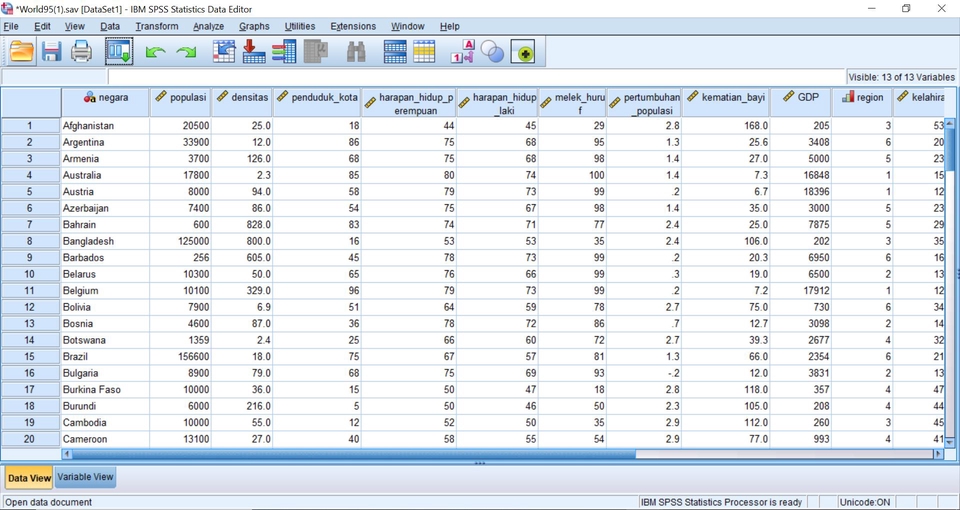Save the dataset with the floppy disk icon
The width and height of the screenshot is (960, 510).
point(52,51)
